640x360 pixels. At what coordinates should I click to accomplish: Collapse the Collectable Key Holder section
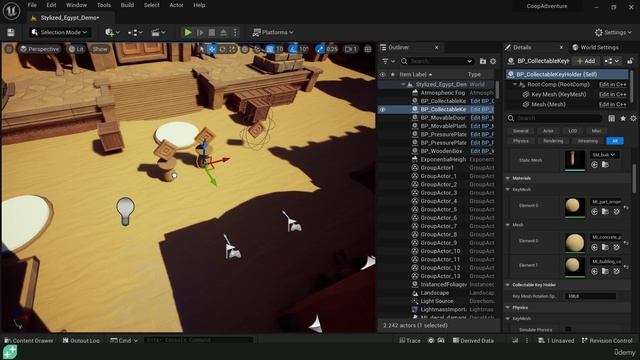click(x=508, y=285)
